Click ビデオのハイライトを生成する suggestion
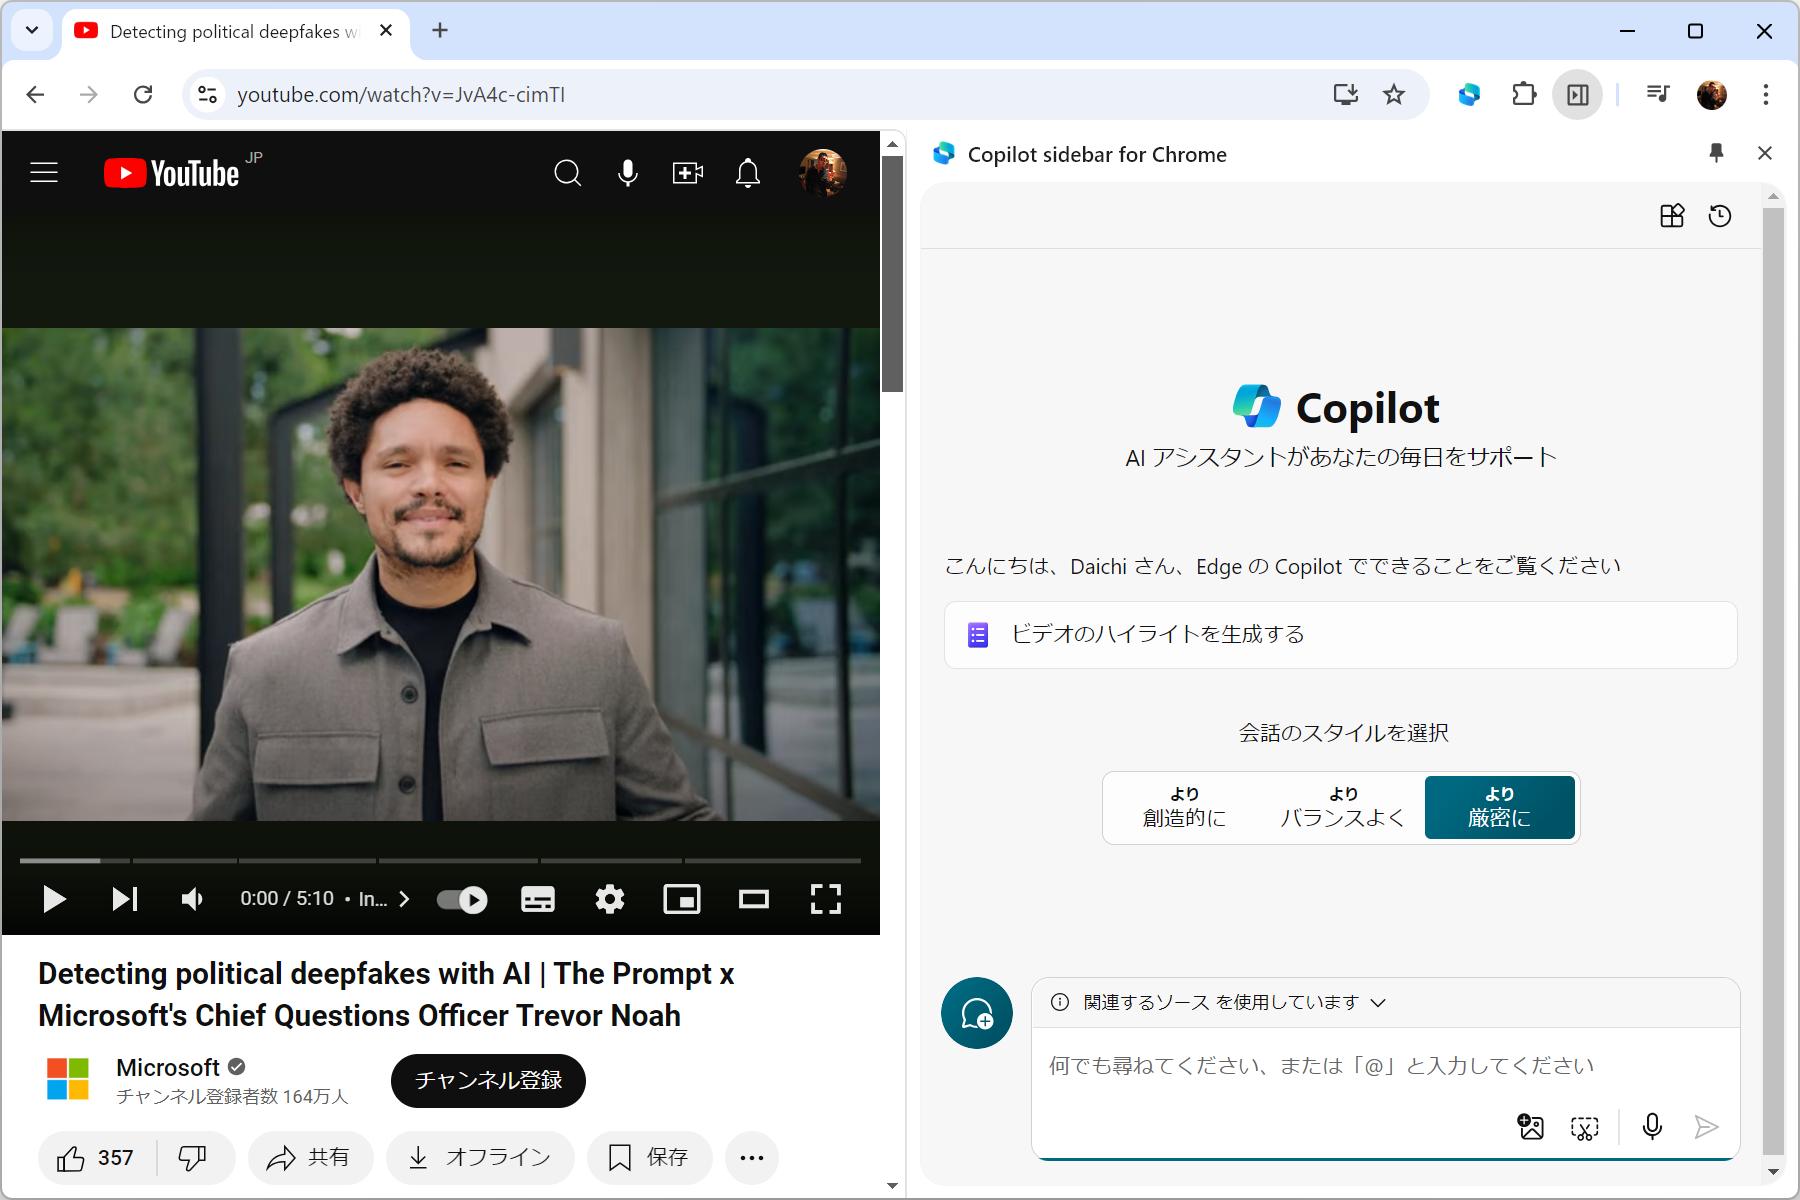The image size is (1800, 1200). coord(1340,635)
